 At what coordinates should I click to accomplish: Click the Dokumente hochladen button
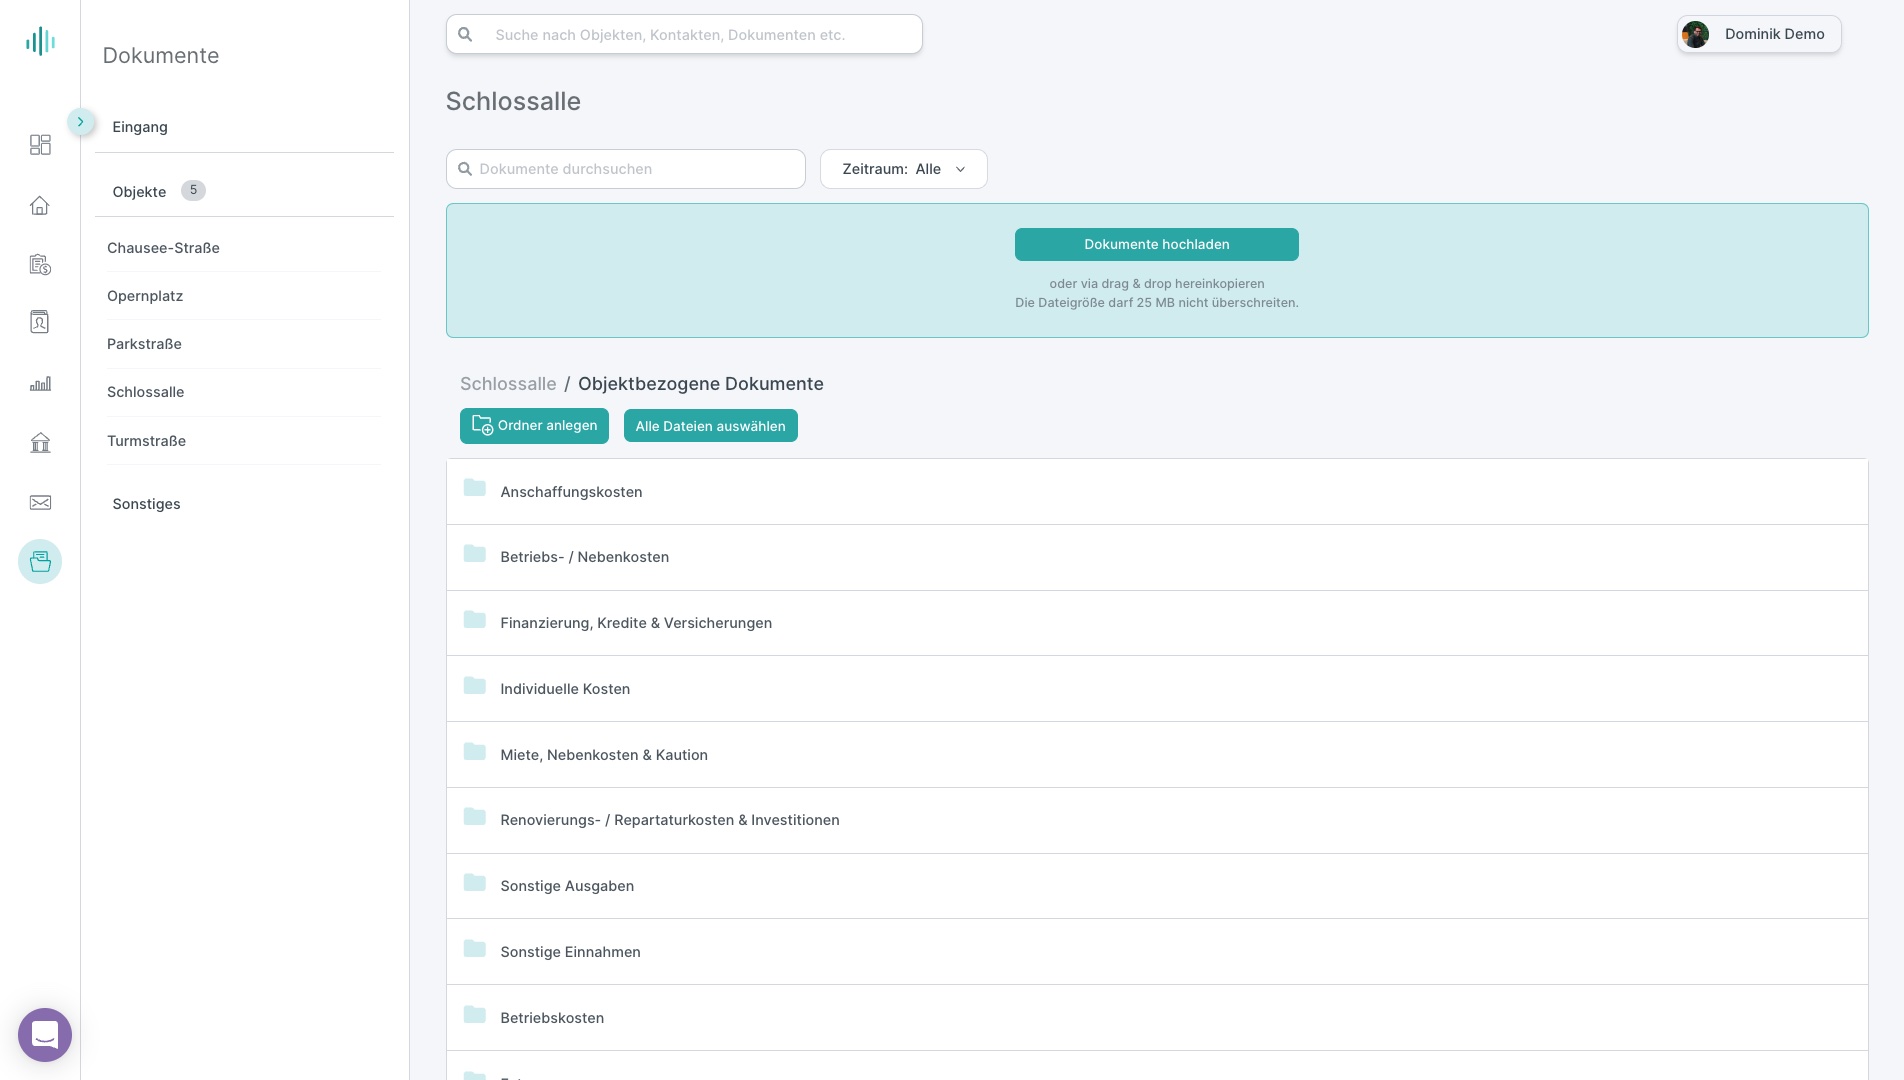(x=1157, y=244)
